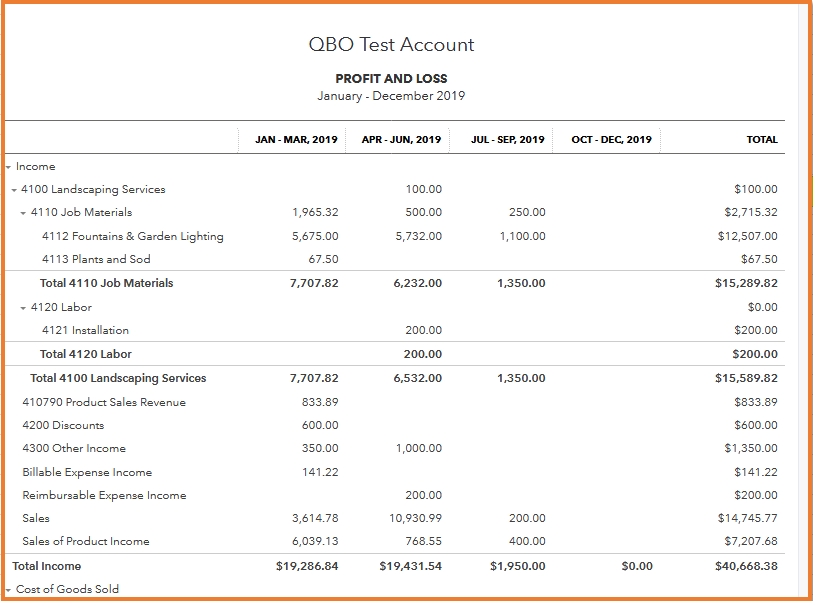Collapse the 4120 Labor subgroup arrow
The height and width of the screenshot is (601, 813).
23,308
